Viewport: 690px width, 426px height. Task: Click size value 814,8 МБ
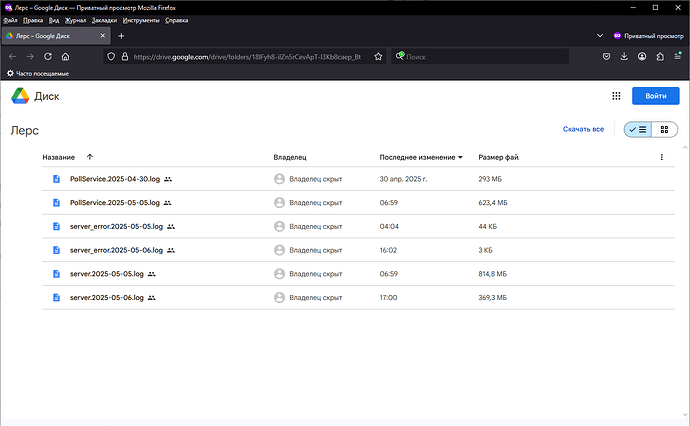click(x=492, y=274)
